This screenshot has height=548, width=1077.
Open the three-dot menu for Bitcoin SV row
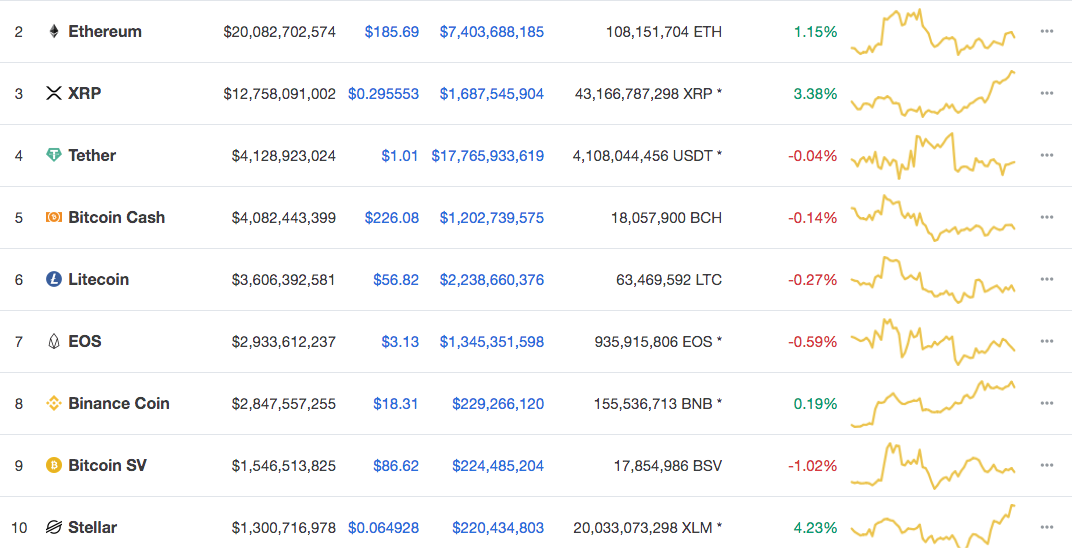[1047, 466]
